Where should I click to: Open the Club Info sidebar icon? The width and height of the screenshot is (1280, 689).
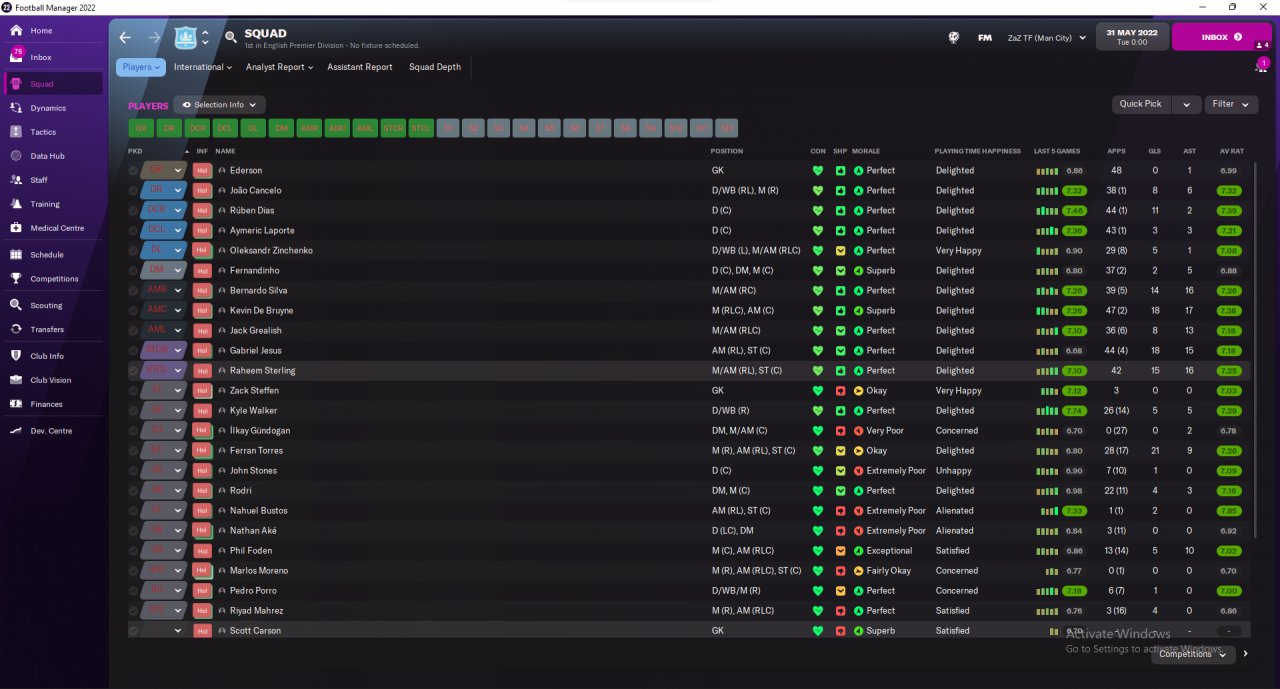(x=16, y=356)
